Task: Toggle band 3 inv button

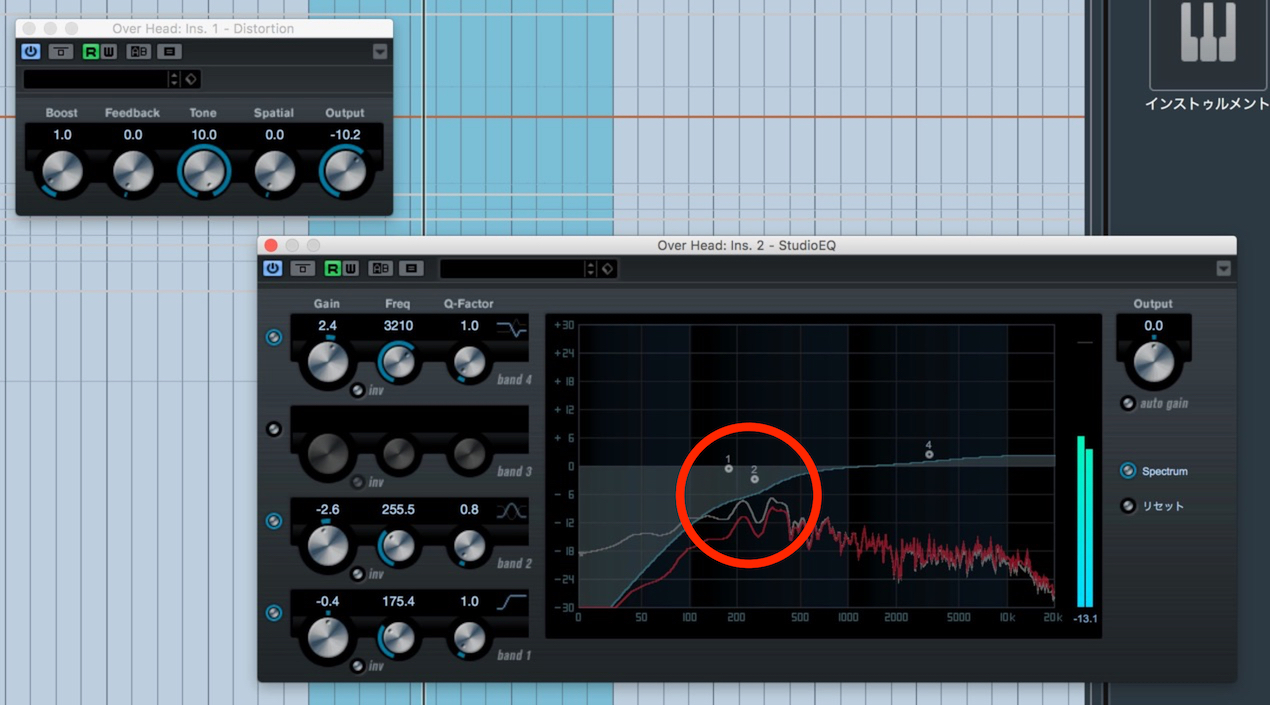Action: coord(358,482)
